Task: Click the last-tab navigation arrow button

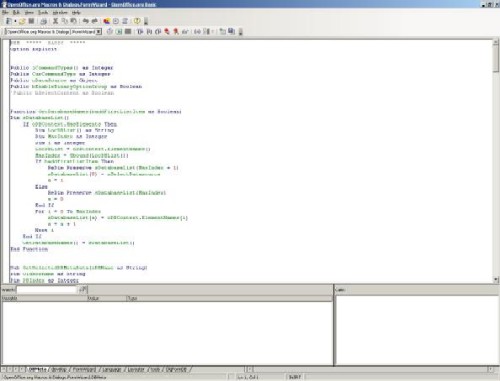Action: click(x=22, y=369)
